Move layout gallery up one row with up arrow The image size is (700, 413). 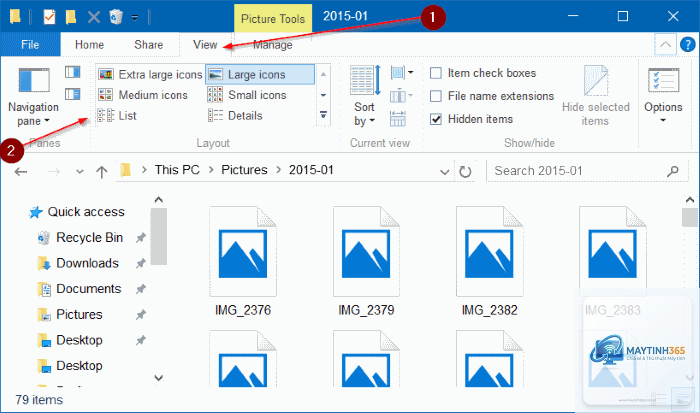(x=323, y=74)
